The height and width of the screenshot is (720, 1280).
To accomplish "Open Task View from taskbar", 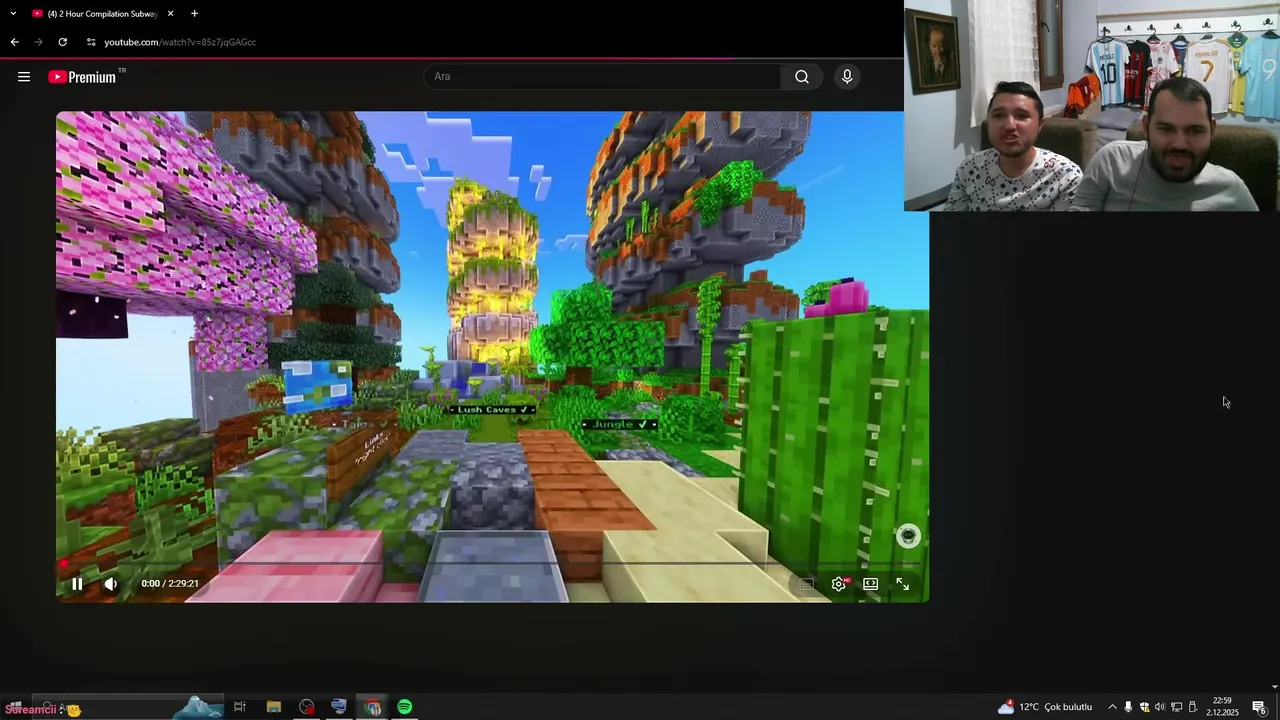I will (x=240, y=707).
